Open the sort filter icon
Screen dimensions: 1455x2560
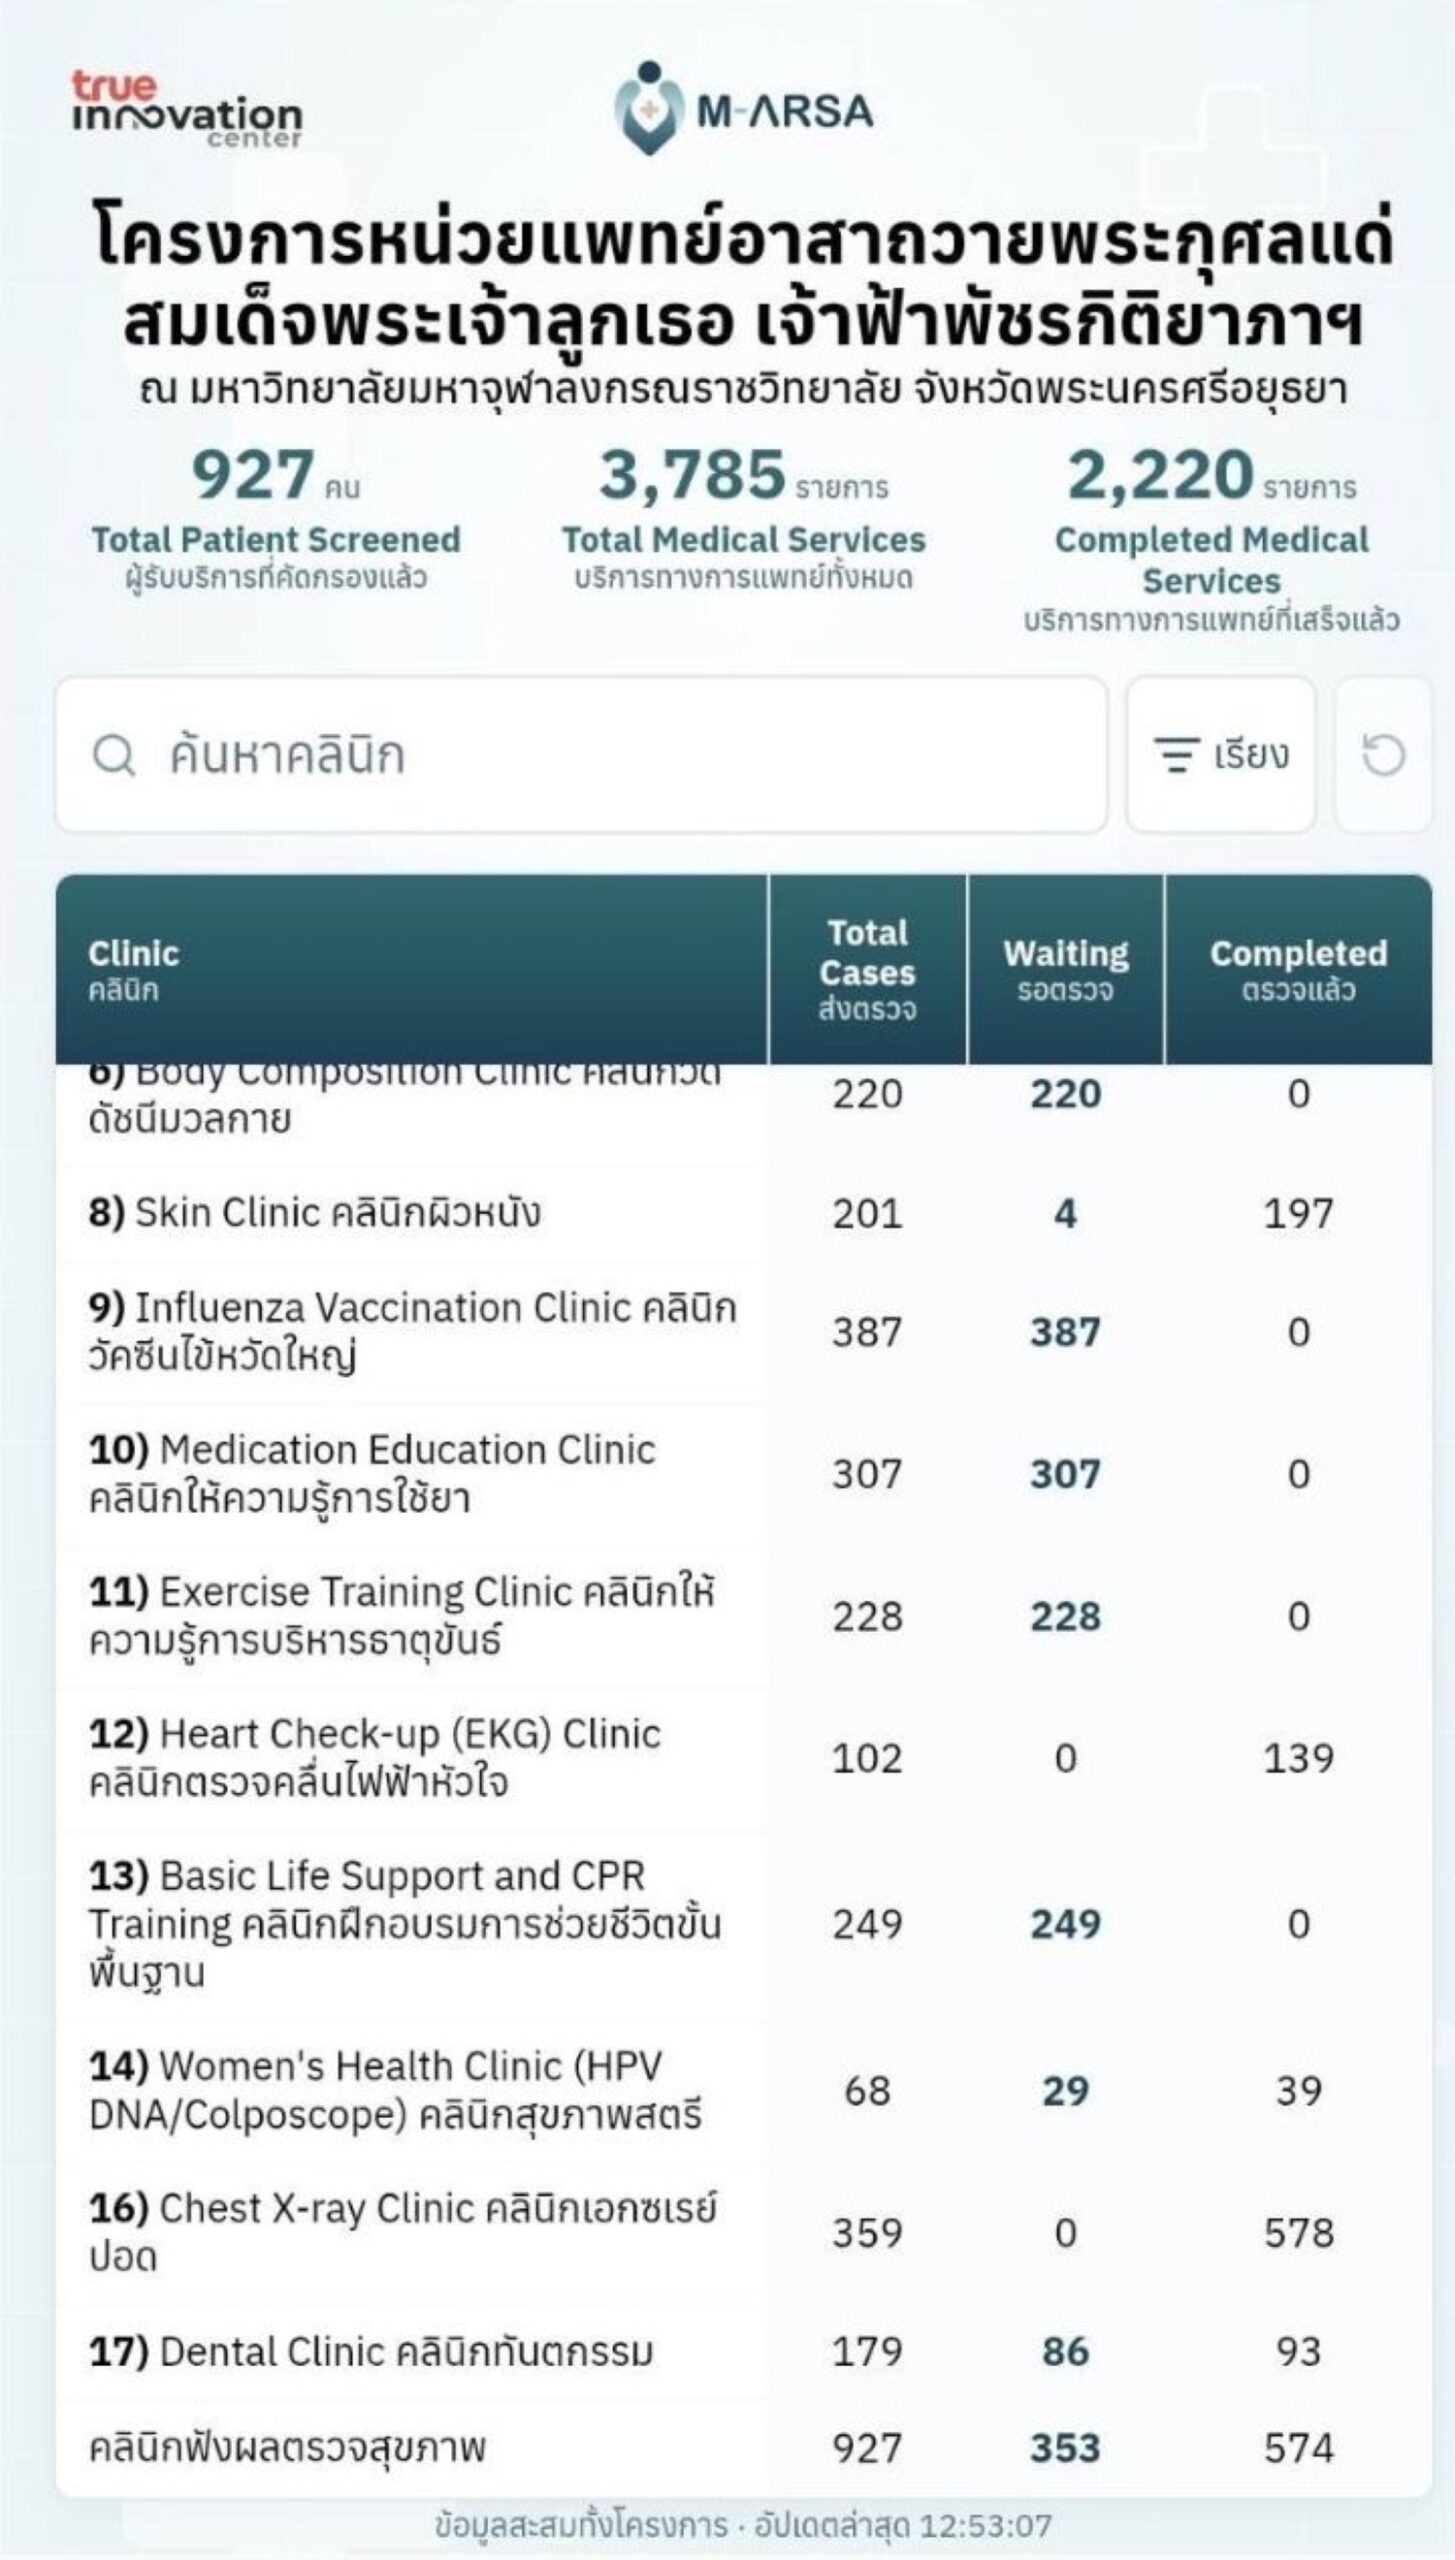[1176, 755]
